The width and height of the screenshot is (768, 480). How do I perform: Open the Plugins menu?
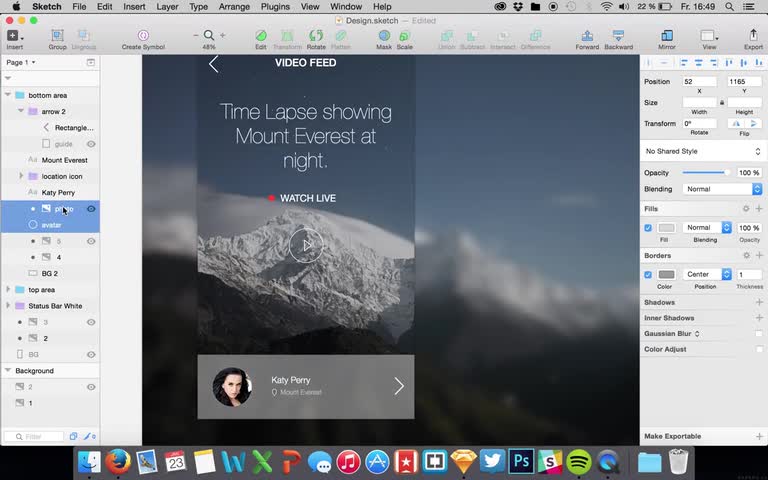(275, 7)
